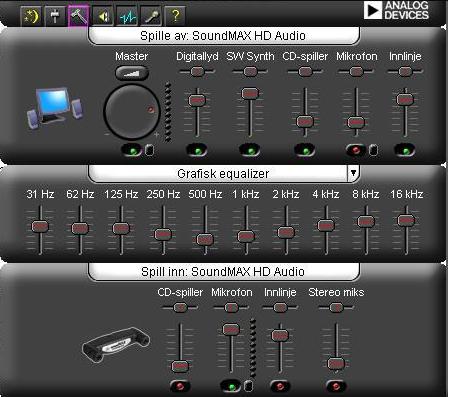Screen dimensions: 449x397
Task: Click playback Innlinje volume slider handle
Action: (x=405, y=99)
